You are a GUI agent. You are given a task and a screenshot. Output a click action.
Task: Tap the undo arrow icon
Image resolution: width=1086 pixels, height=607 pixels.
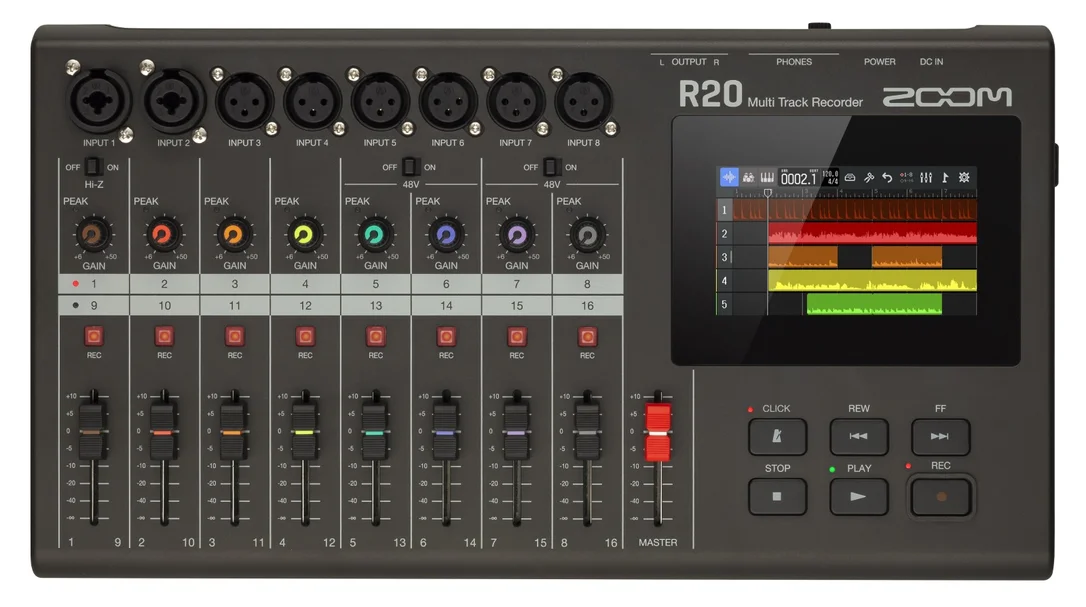tap(887, 177)
